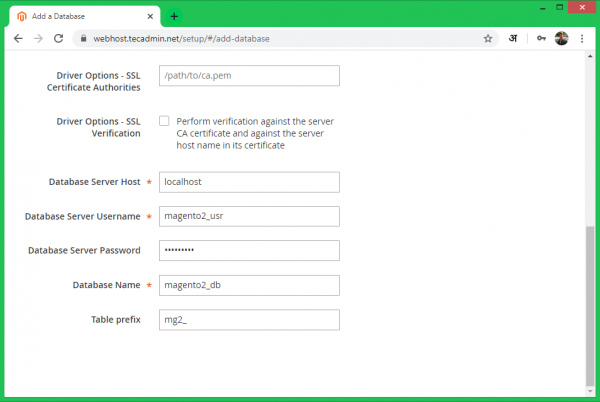Click the input language extension icon
600x402 pixels.
516,38
